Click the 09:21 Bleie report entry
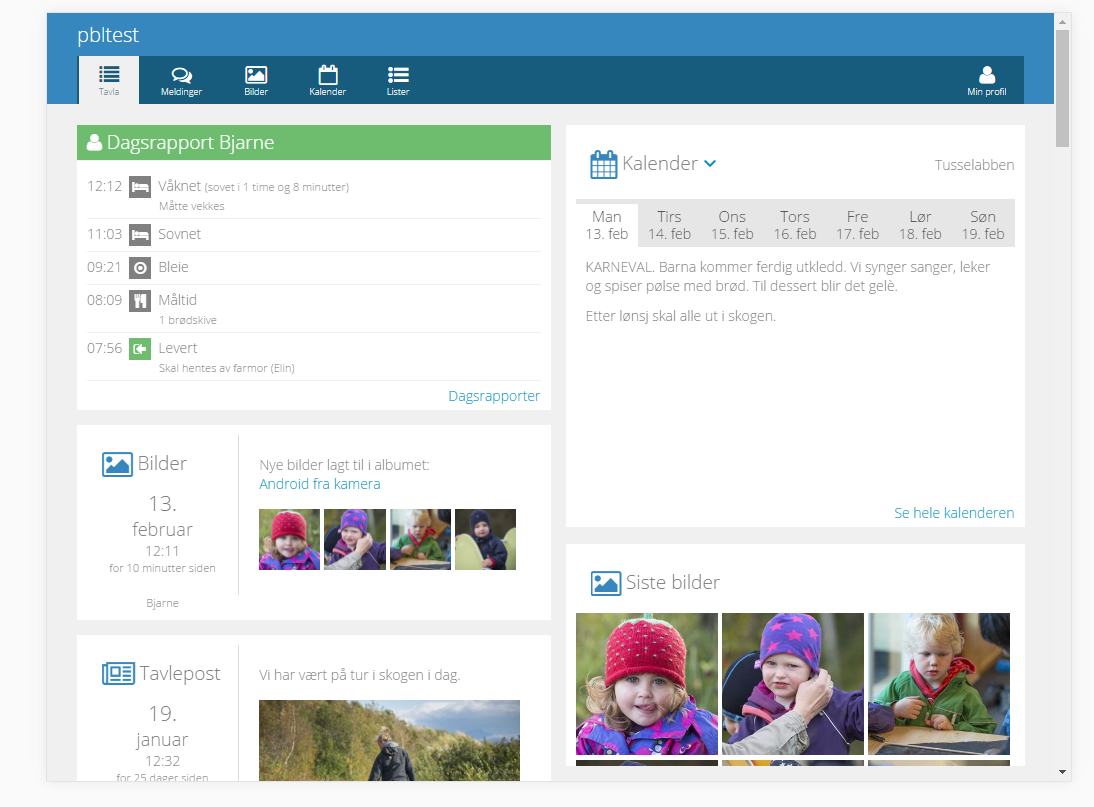Viewport: 1094px width, 807px height. click(x=314, y=268)
